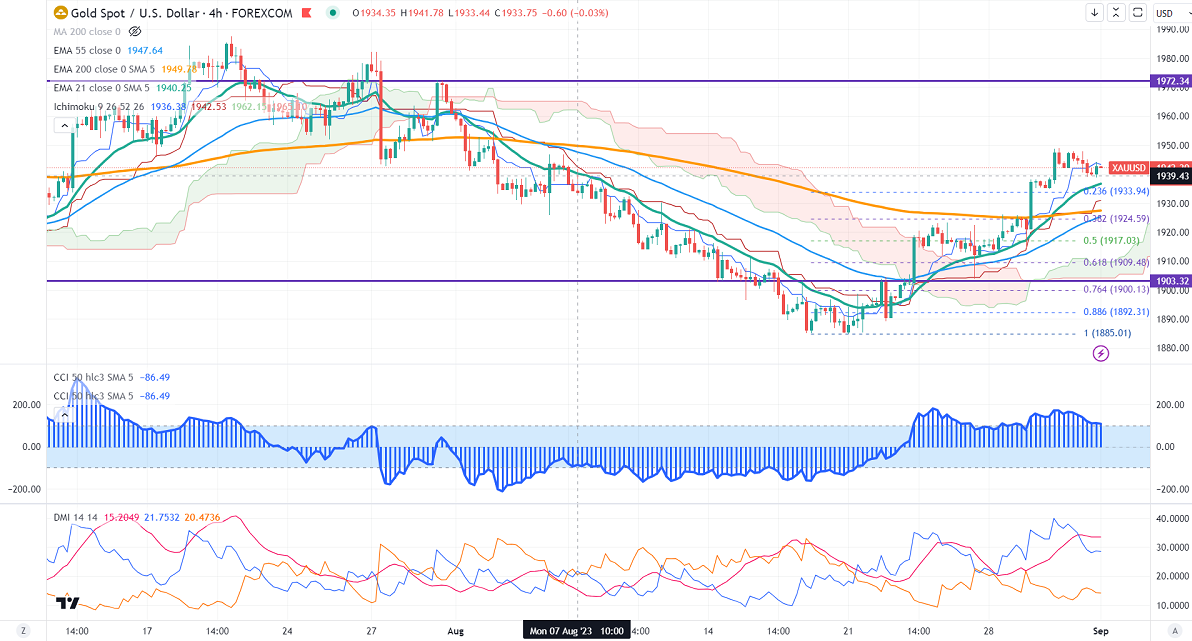Viewport: 1192px width, 641px height.
Task: Click the Aug label on the time axis
Action: click(x=455, y=631)
